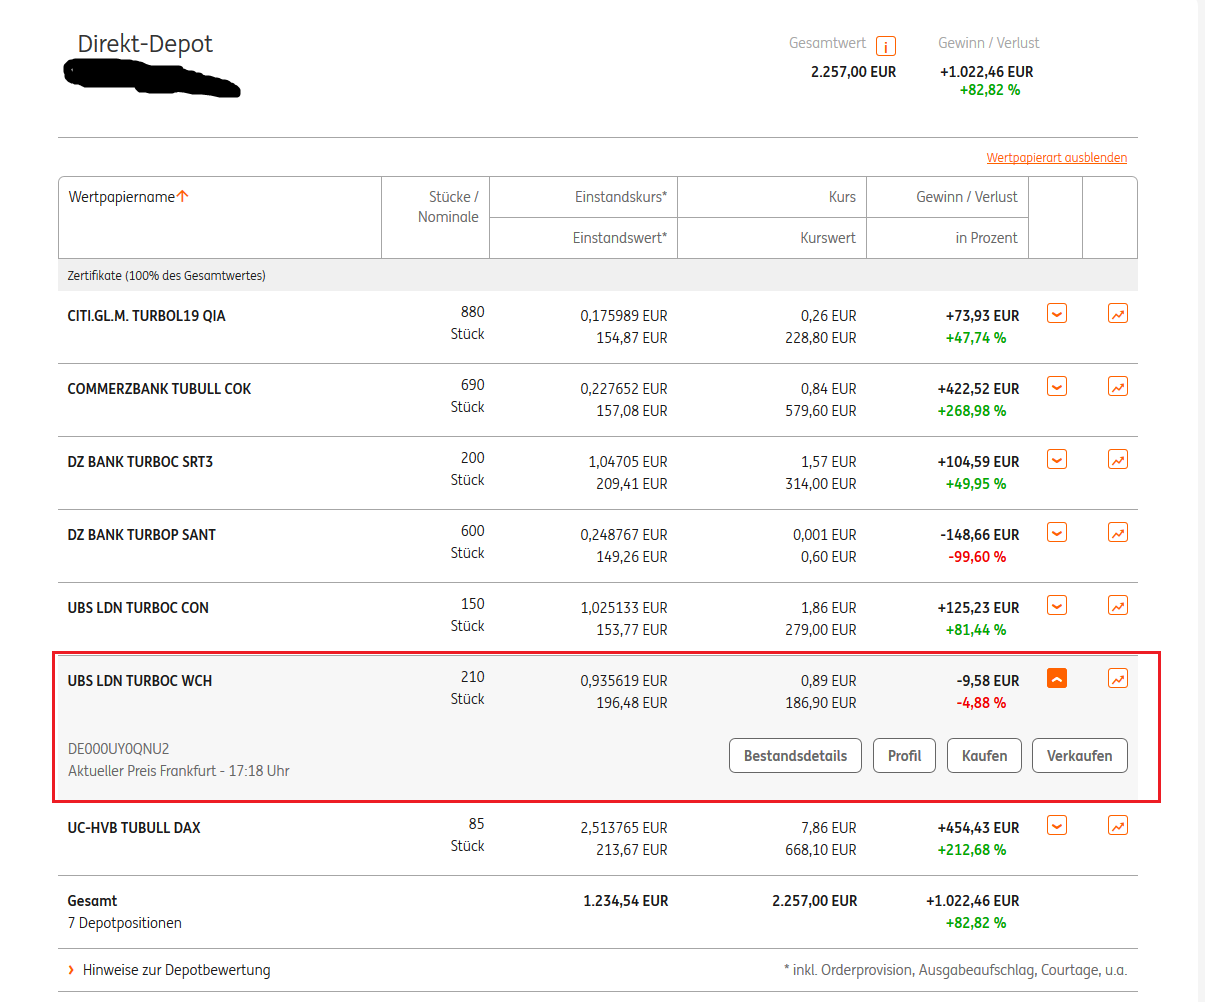Click the header Gesamtwert label
Image resolution: width=1205 pixels, height=1002 pixels.
(x=827, y=43)
